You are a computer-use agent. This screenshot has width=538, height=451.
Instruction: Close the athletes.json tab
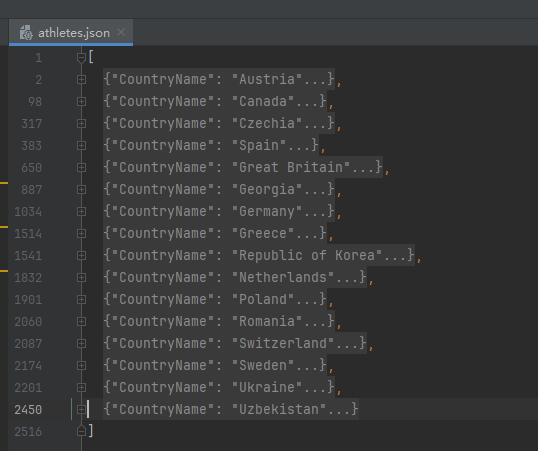point(121,32)
